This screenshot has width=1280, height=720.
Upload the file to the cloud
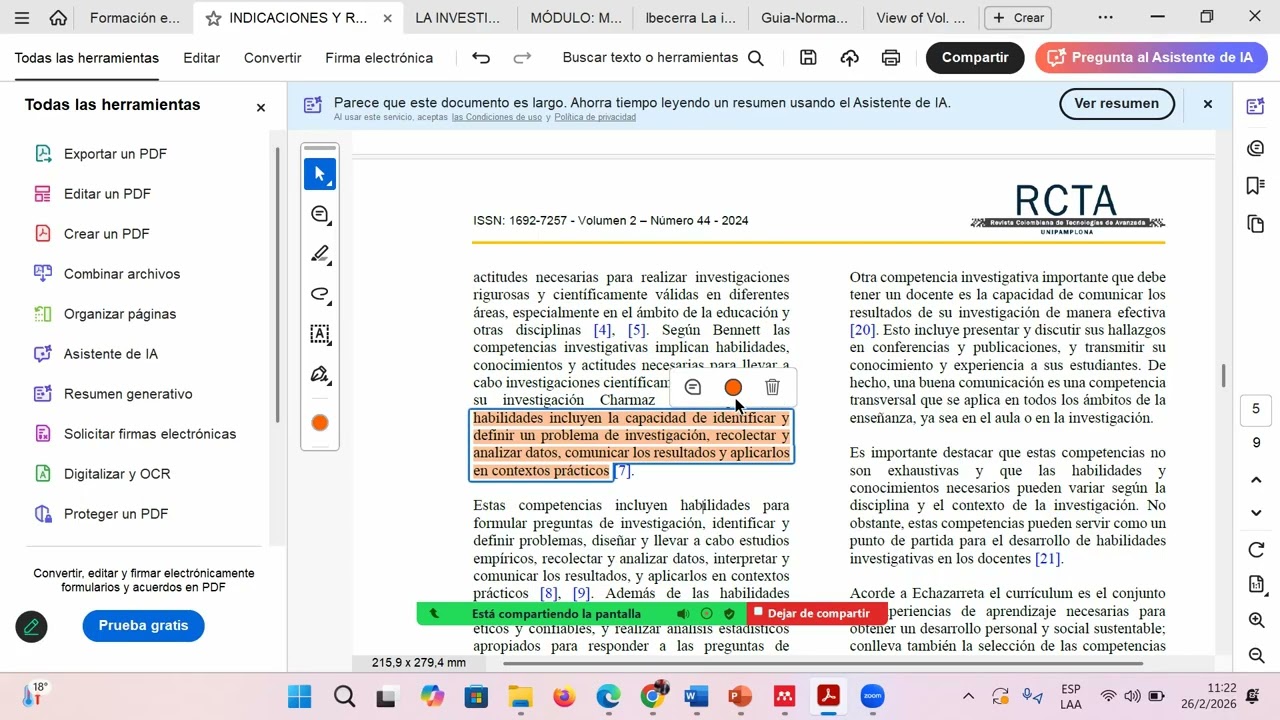click(849, 58)
